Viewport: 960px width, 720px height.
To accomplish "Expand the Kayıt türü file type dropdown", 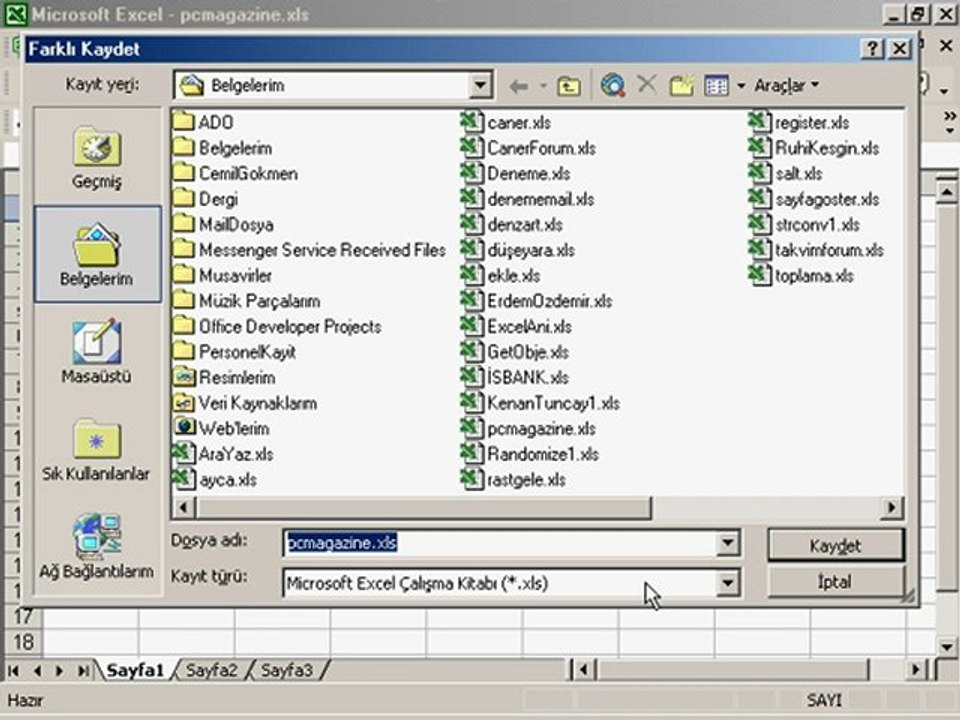I will pyautogui.click(x=727, y=583).
